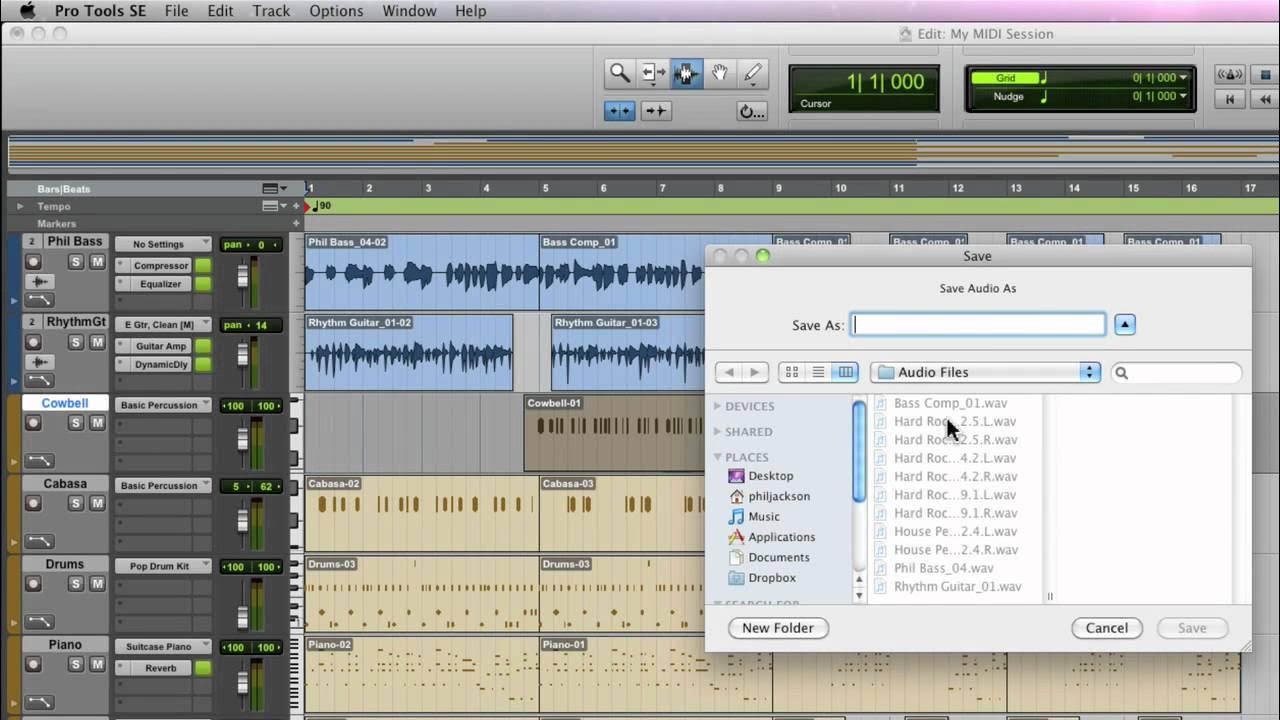The width and height of the screenshot is (1280, 720).
Task: Open E Gtr, Clean preset dropdown
Action: [163, 324]
